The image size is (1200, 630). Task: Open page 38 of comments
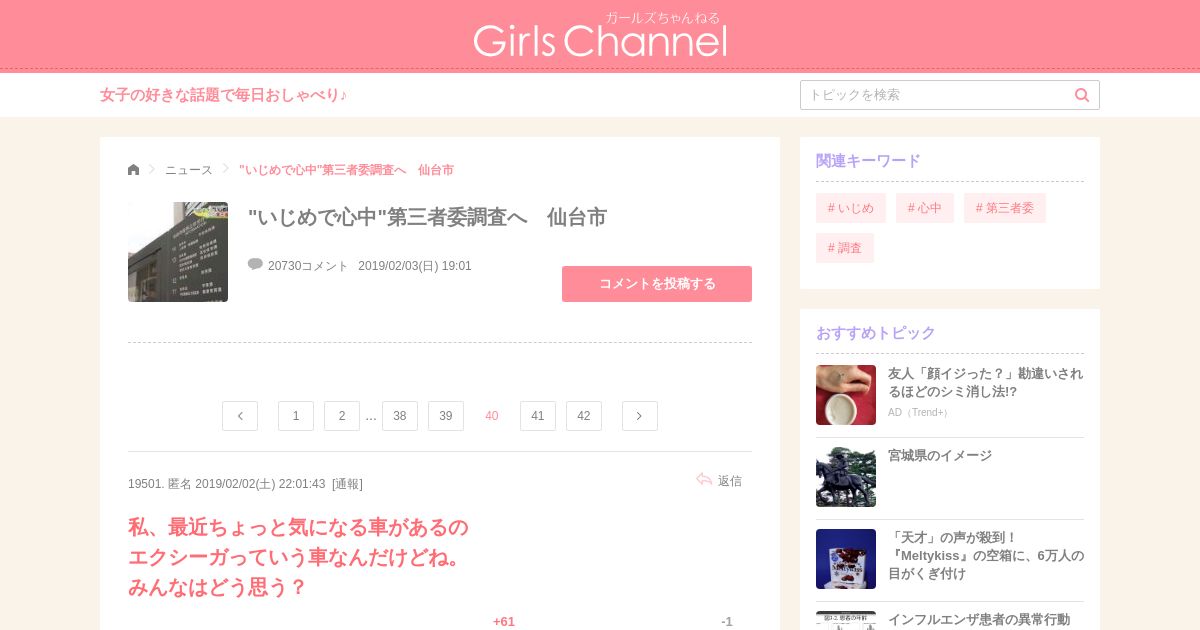400,416
